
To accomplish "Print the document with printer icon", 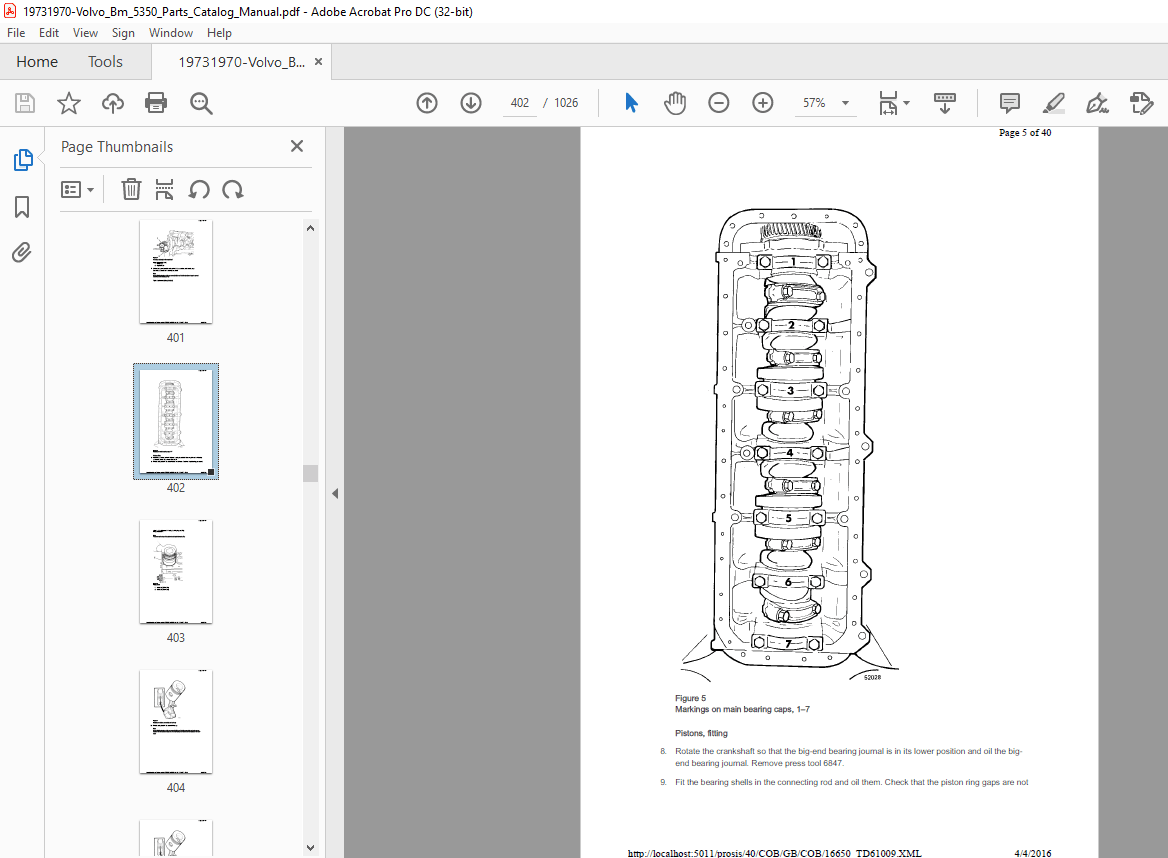I will click(x=156, y=103).
